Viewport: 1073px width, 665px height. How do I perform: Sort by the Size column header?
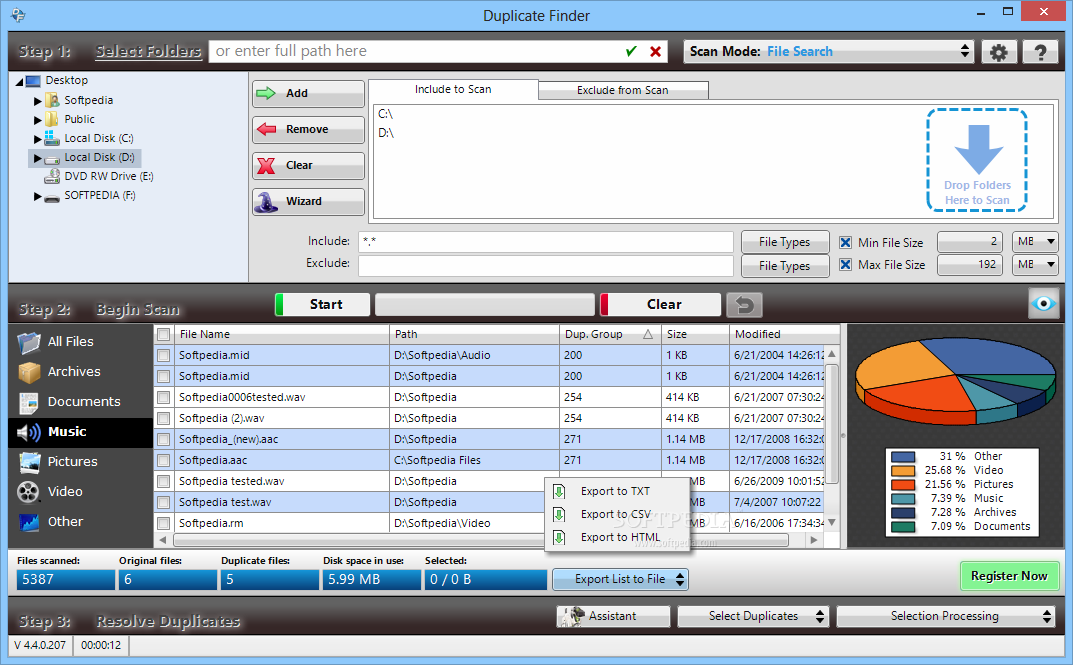(695, 334)
